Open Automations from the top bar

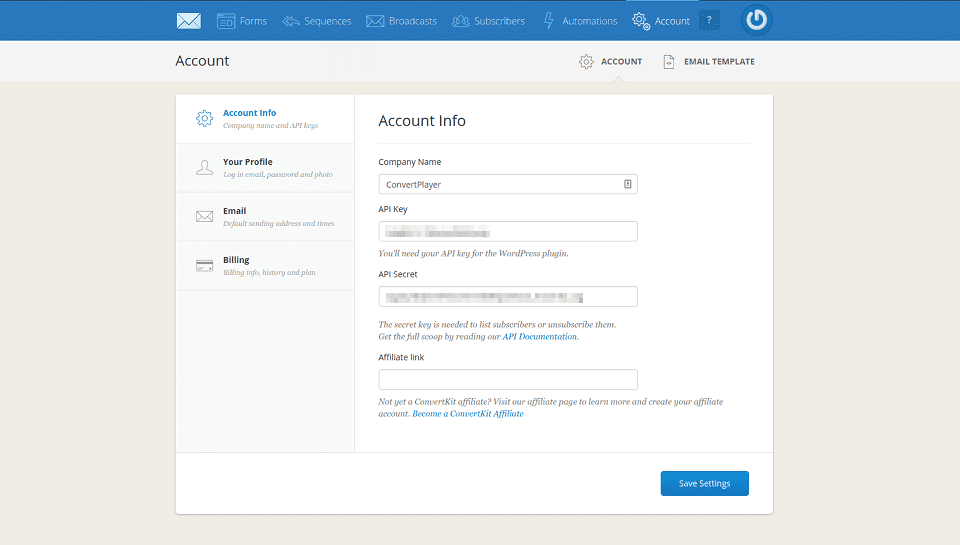coord(580,21)
